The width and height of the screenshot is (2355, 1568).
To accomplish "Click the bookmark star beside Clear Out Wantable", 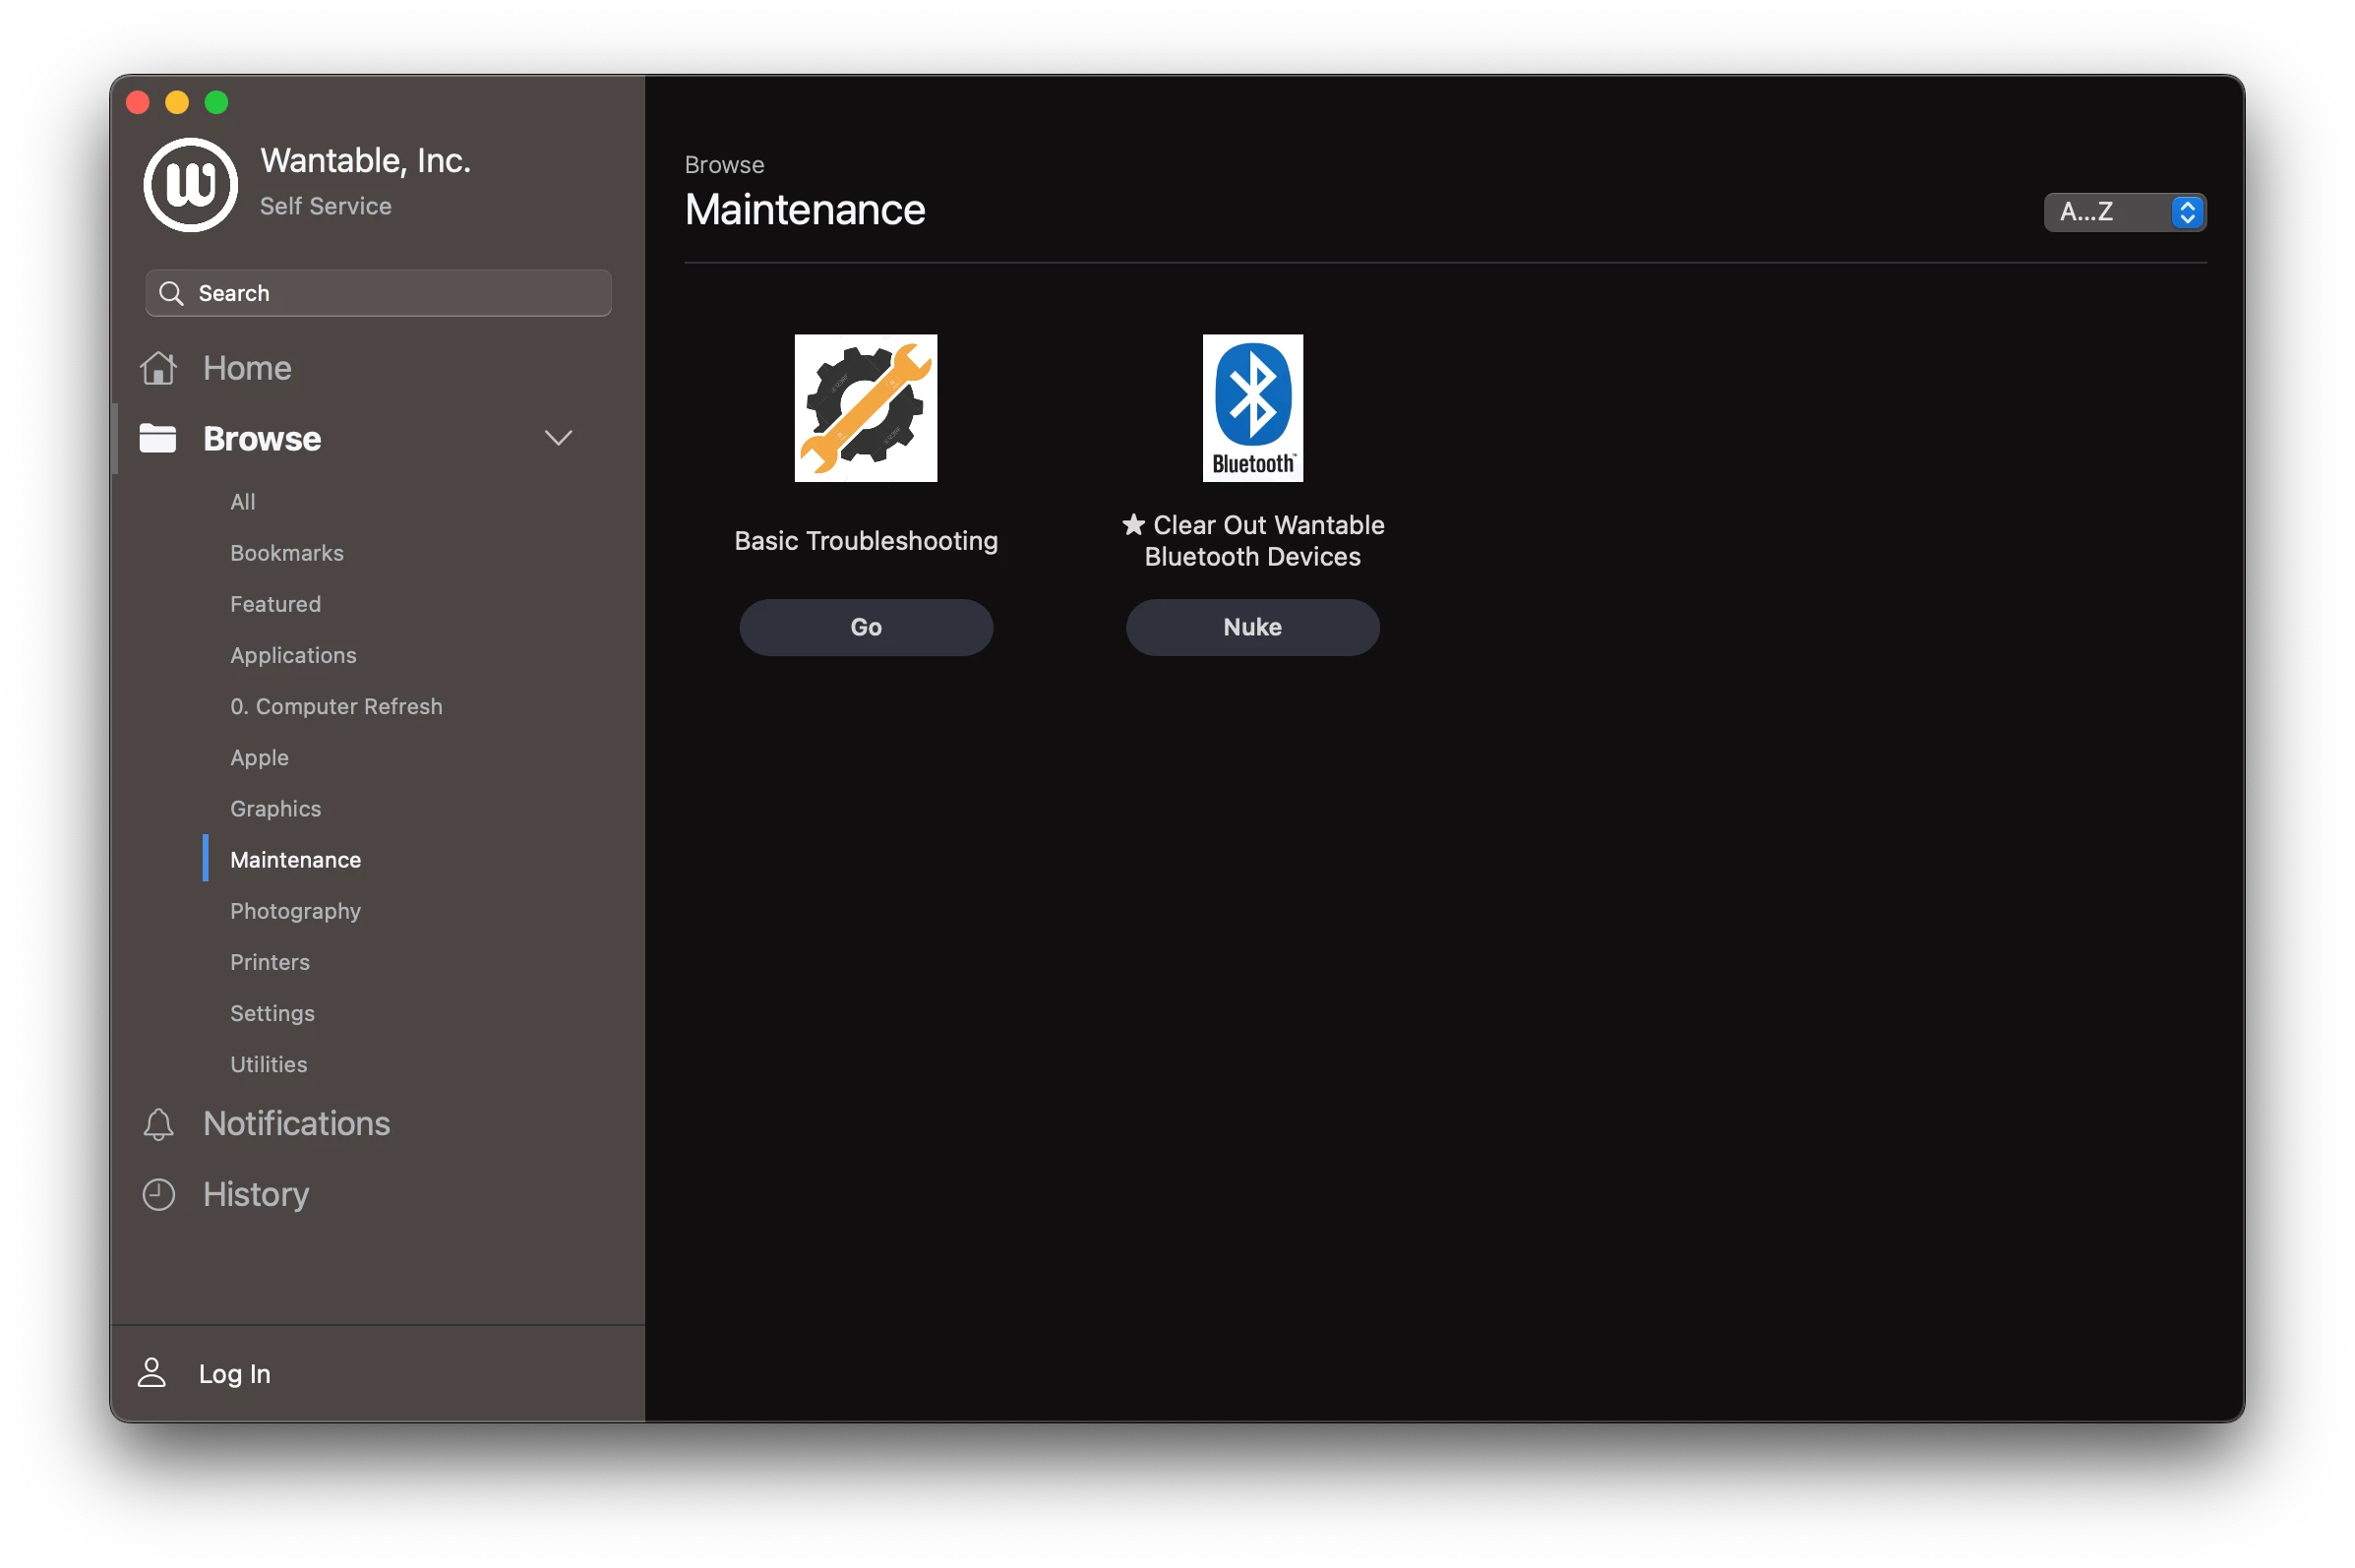I will [x=1133, y=525].
